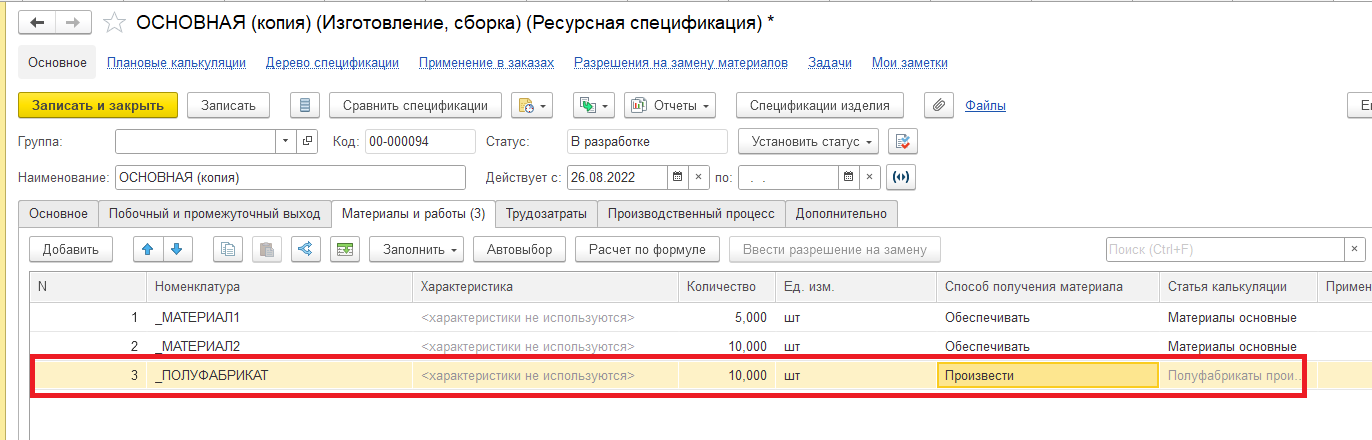Open the create-based-on document icon dropdown
The width and height of the screenshot is (1372, 440).
tap(531, 105)
